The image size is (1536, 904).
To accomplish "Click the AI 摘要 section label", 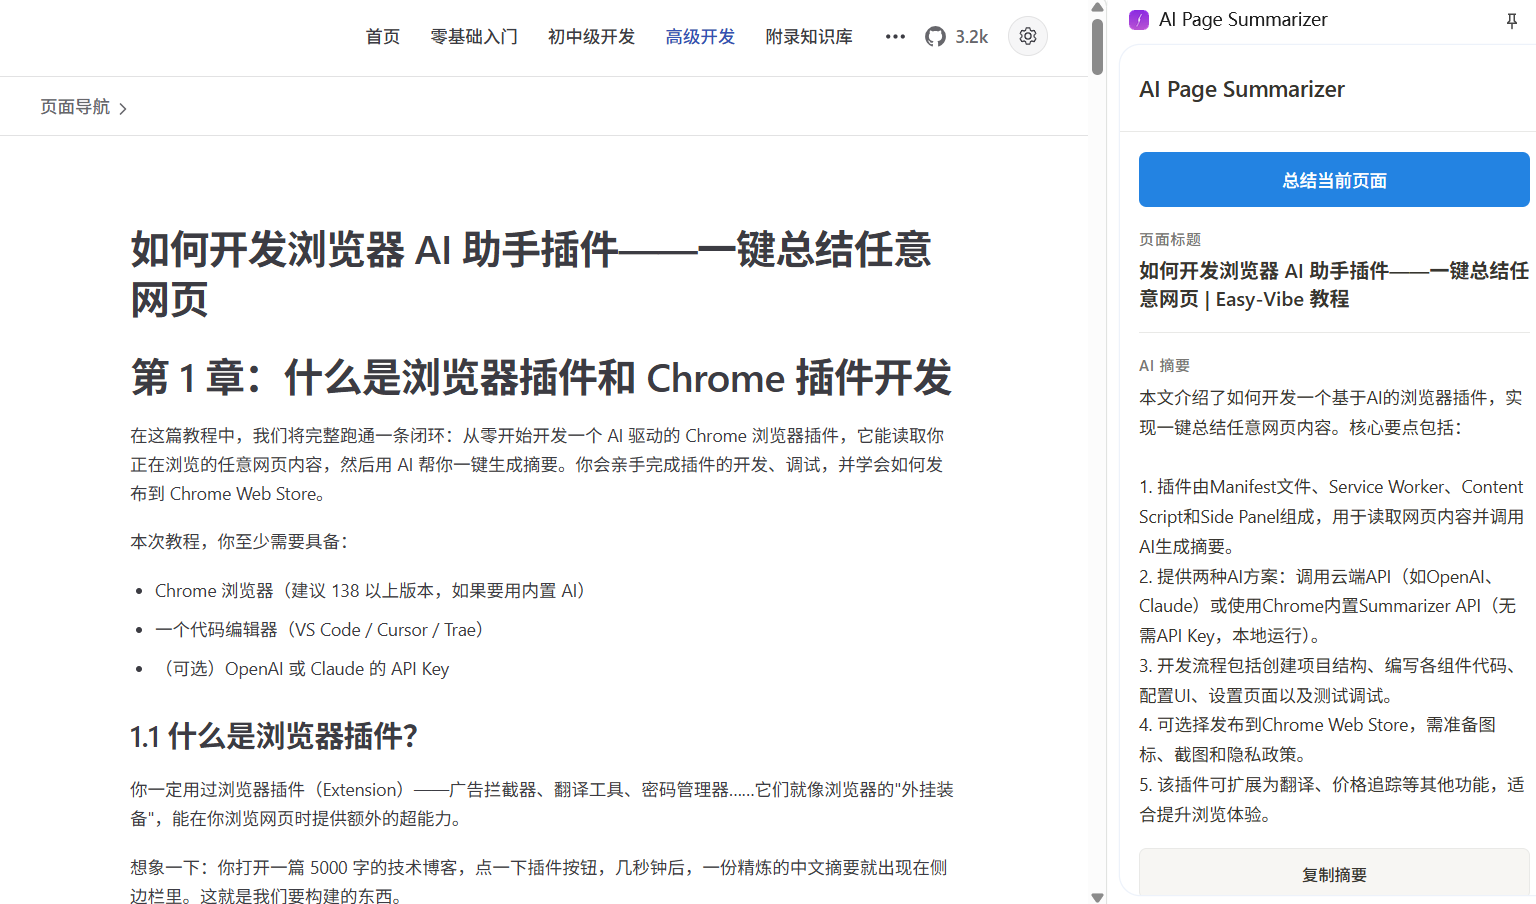I will pos(1162,365).
